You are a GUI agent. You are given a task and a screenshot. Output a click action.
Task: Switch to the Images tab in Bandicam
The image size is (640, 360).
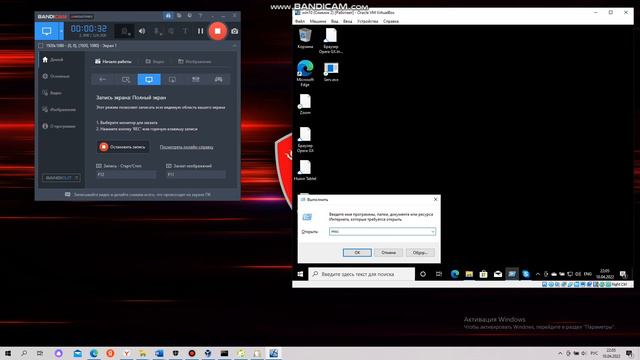195,61
